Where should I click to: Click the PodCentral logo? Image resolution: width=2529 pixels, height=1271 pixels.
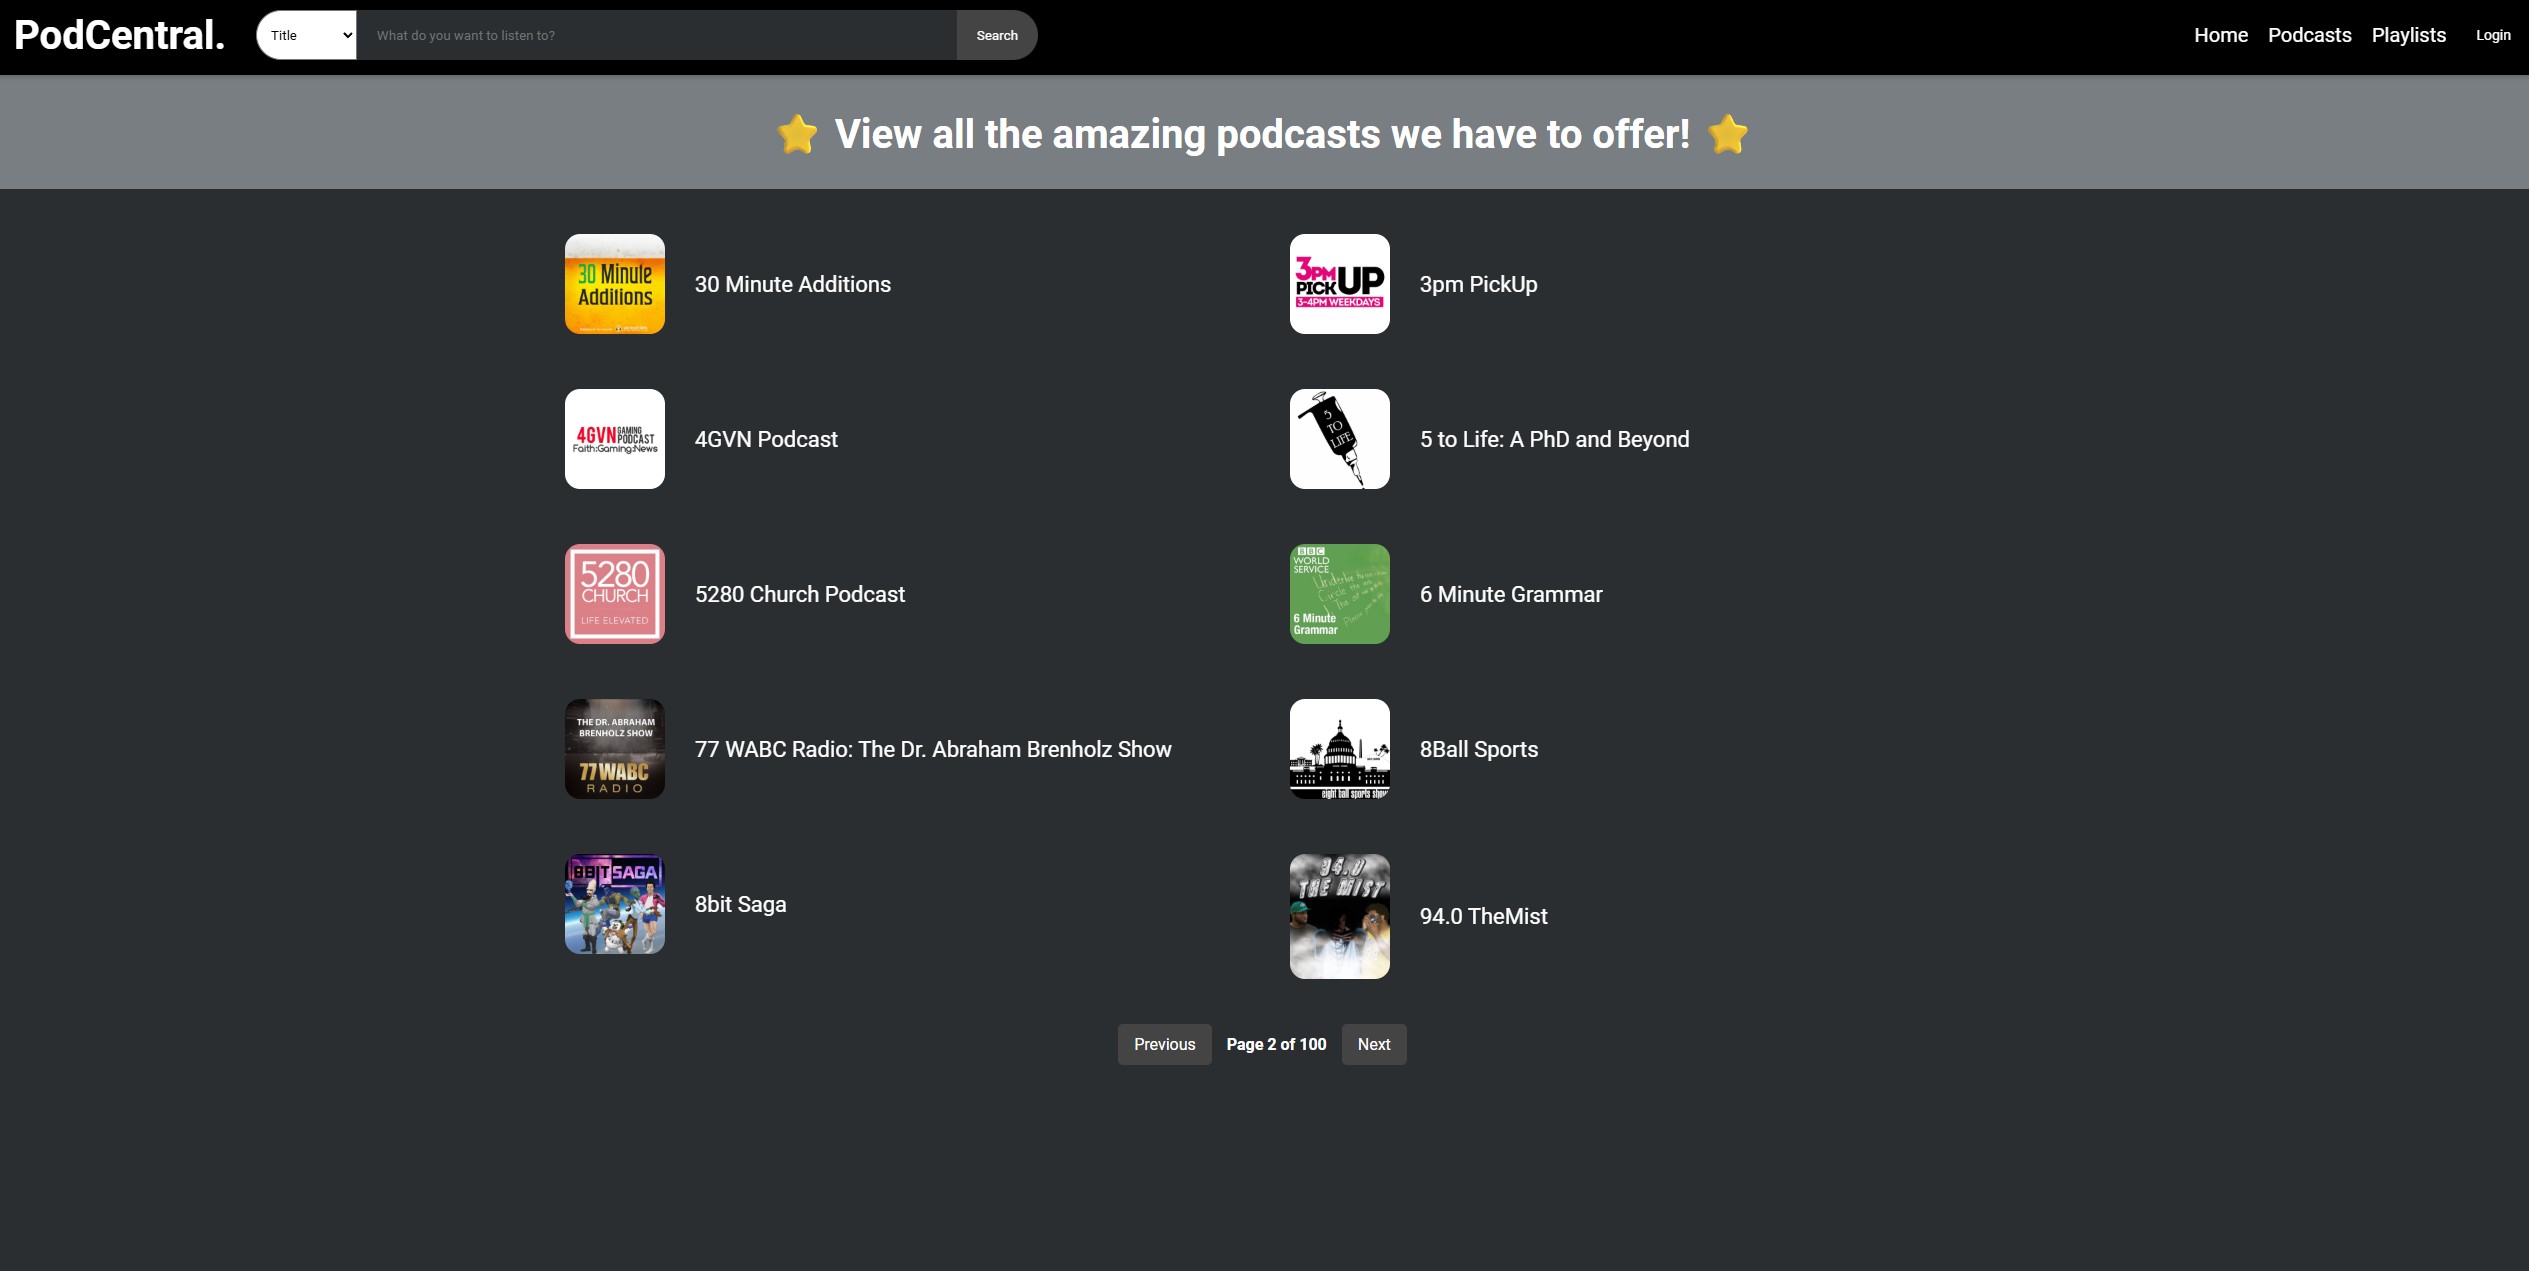[x=119, y=35]
